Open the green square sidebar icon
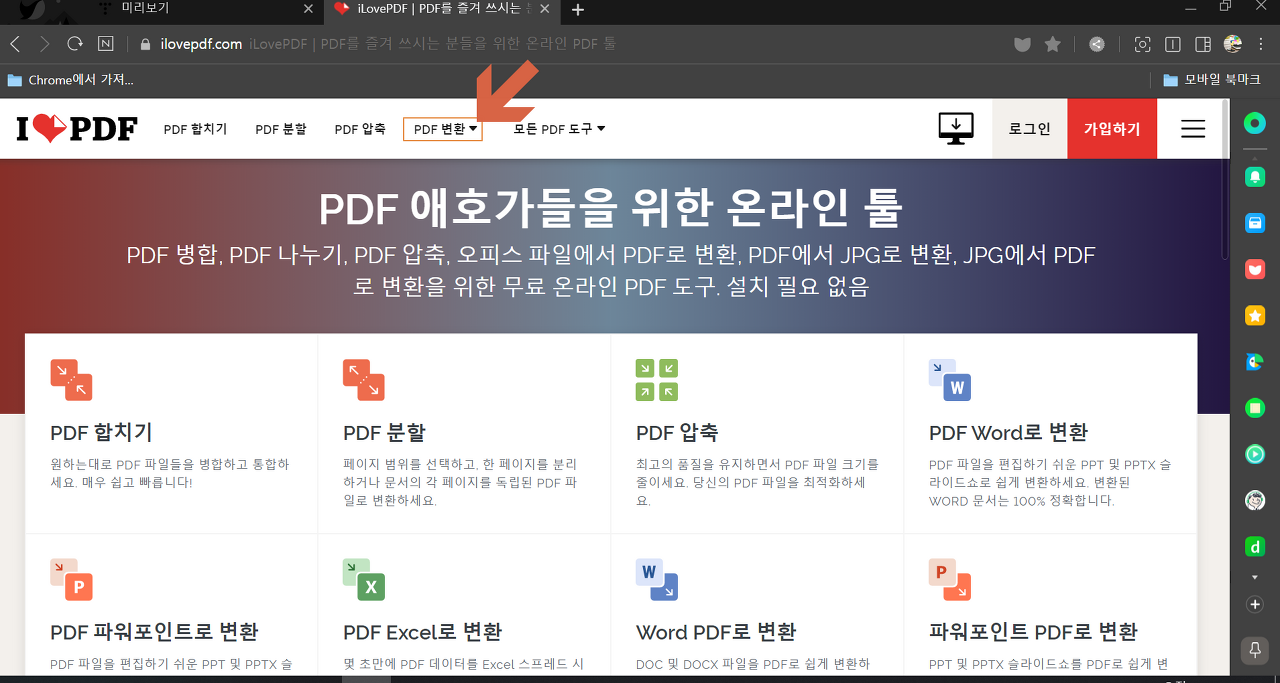Image resolution: width=1280 pixels, height=683 pixels. click(x=1254, y=408)
